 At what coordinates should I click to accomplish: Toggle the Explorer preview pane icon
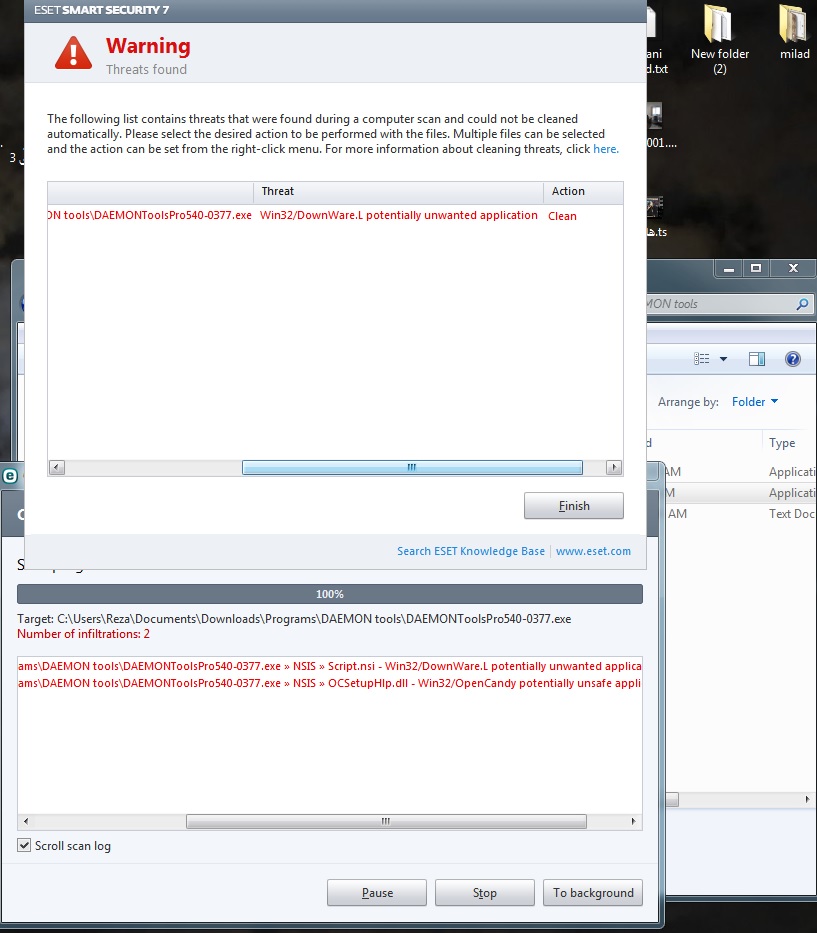coord(757,359)
